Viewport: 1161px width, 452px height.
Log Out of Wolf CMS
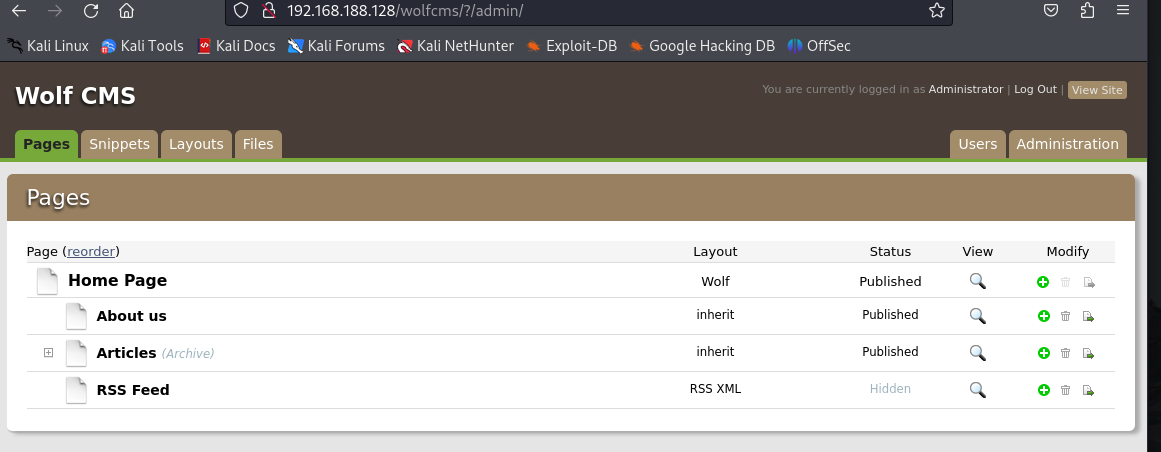tap(1035, 89)
